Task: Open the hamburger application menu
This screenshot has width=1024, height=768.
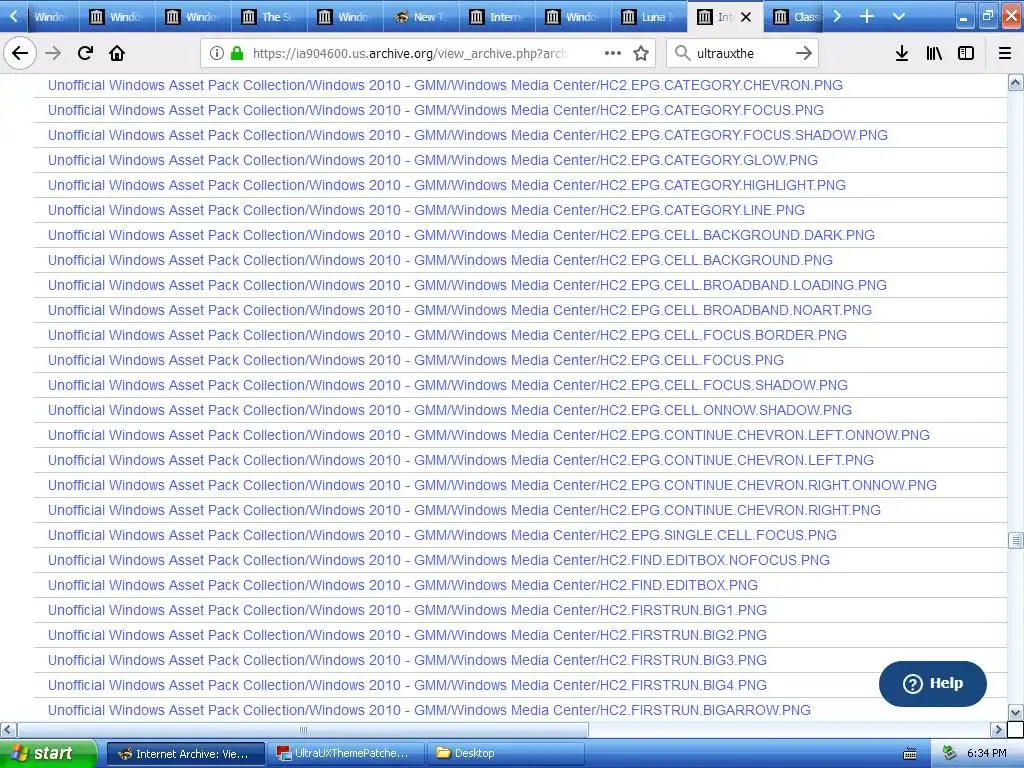Action: coord(1004,53)
